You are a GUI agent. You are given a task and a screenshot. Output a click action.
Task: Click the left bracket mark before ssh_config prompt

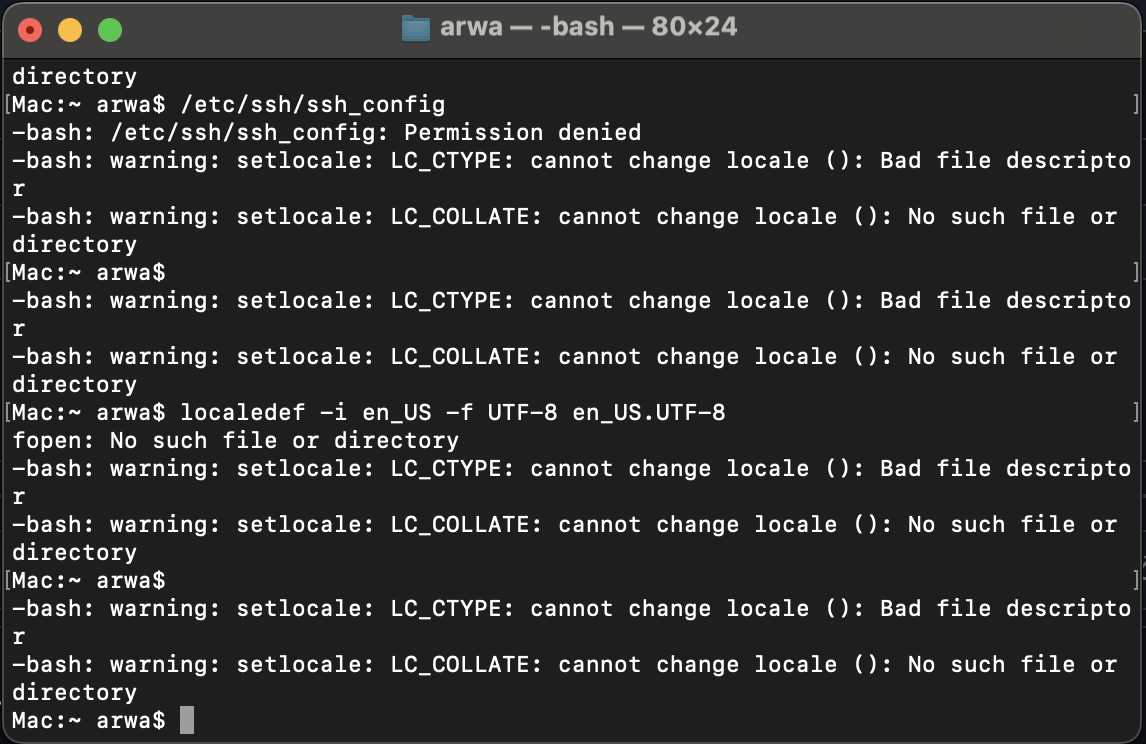[8, 104]
